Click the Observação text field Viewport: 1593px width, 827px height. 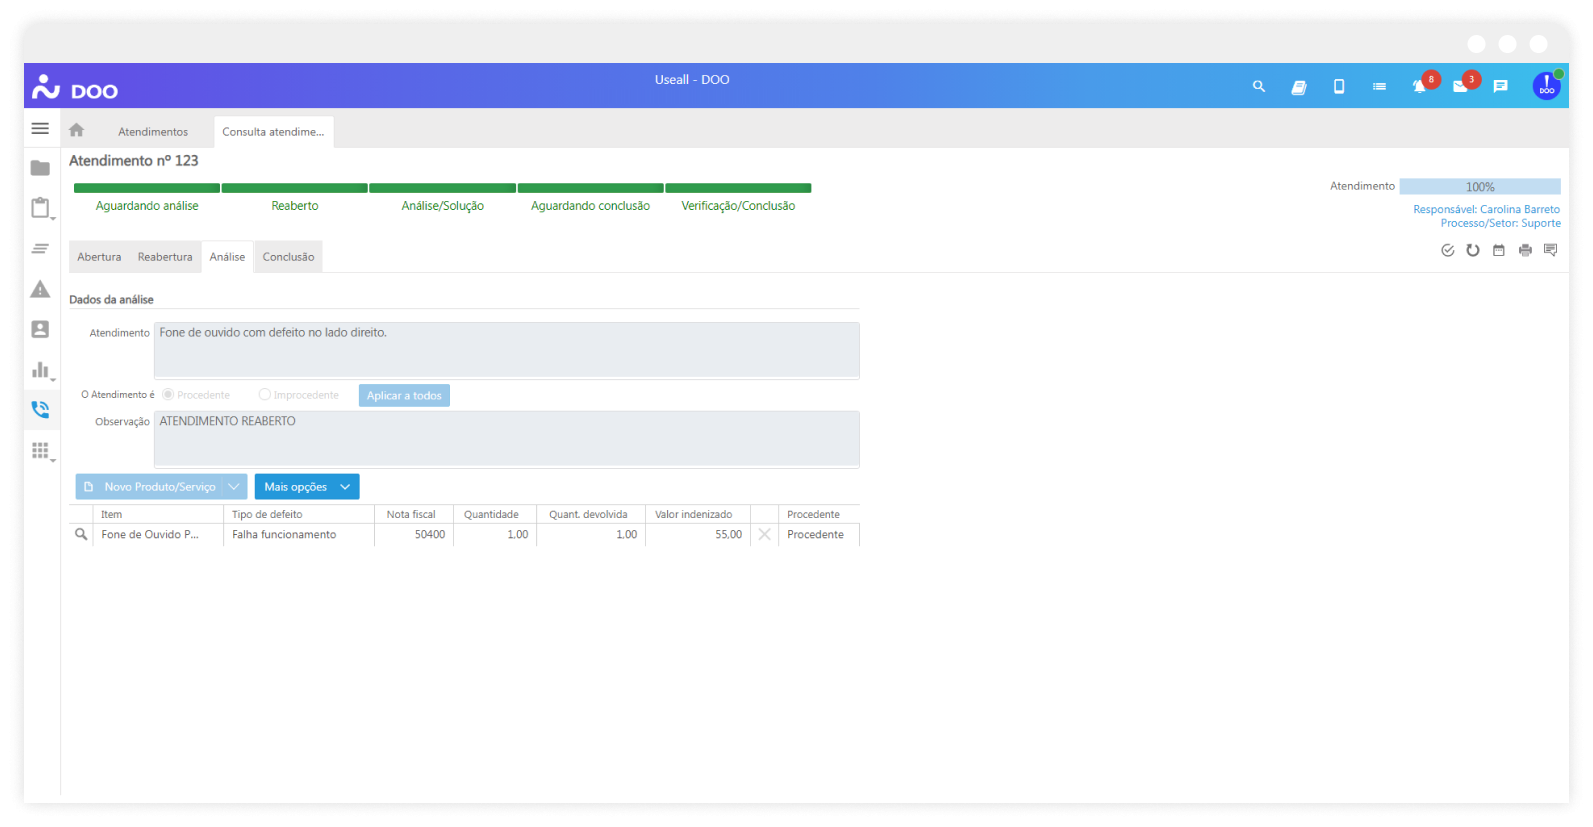507,439
